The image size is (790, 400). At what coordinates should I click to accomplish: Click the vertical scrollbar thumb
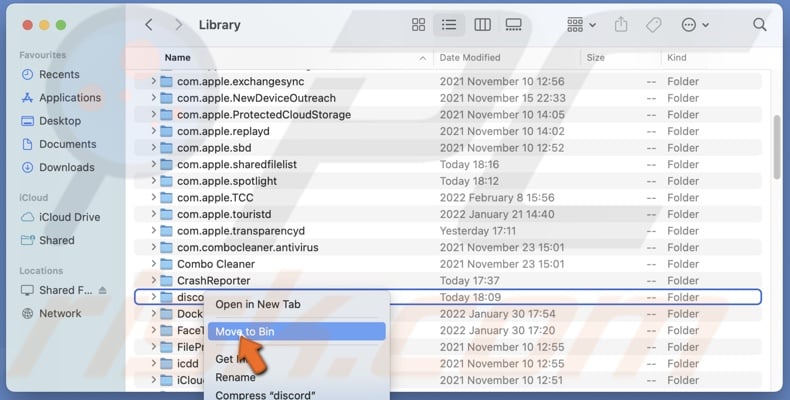(x=777, y=147)
